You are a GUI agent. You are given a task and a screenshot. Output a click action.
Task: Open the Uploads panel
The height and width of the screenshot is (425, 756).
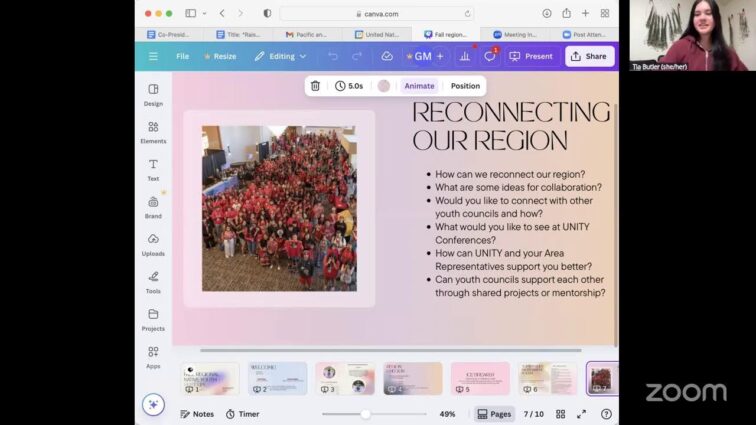click(153, 245)
